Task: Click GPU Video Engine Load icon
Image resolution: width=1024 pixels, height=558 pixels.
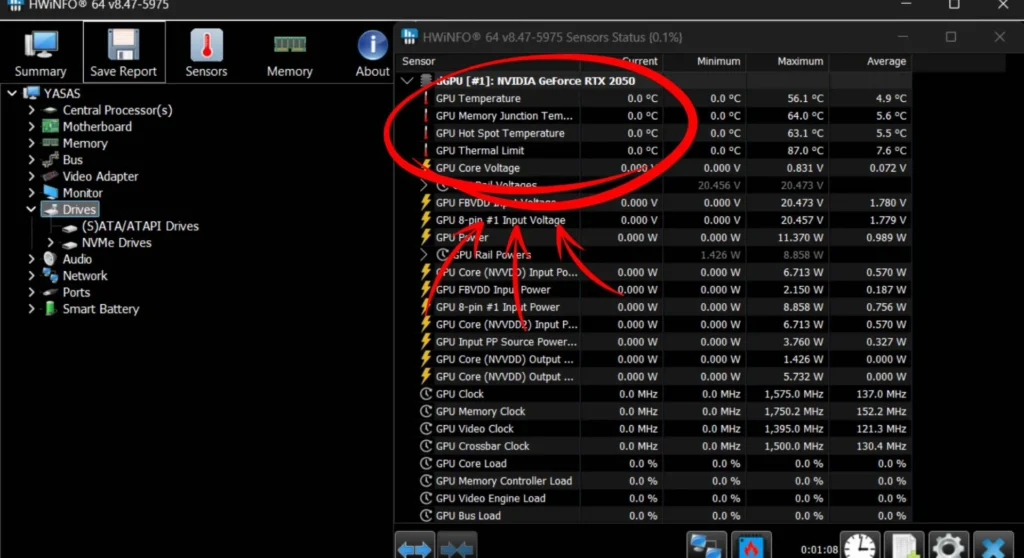Action: pyautogui.click(x=426, y=498)
